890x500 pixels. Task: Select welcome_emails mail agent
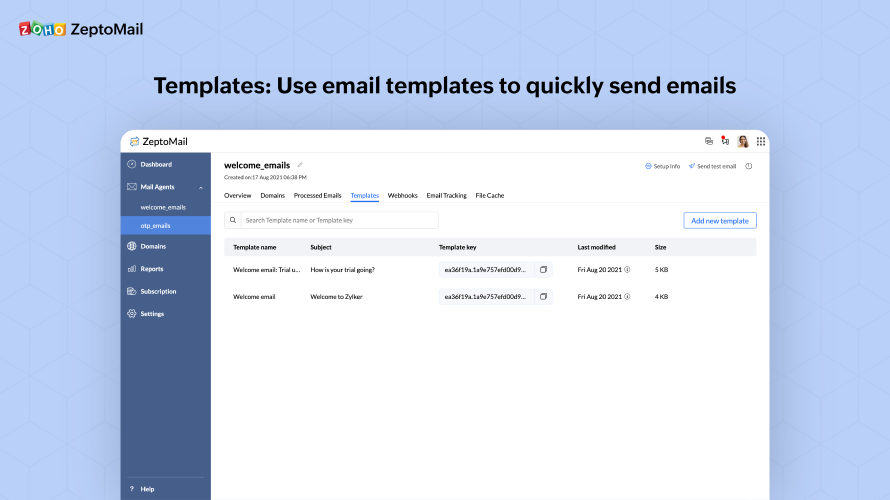(x=163, y=207)
